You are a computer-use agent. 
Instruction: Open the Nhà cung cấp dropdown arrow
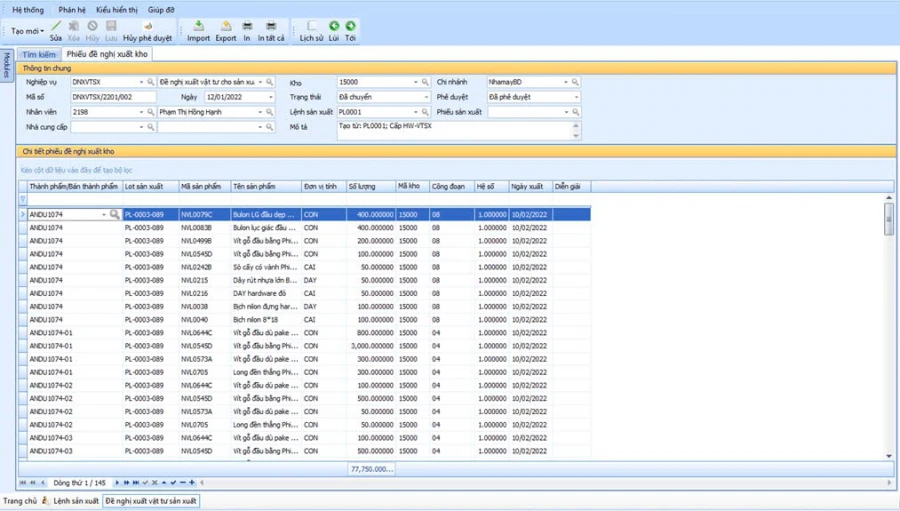tap(141, 127)
